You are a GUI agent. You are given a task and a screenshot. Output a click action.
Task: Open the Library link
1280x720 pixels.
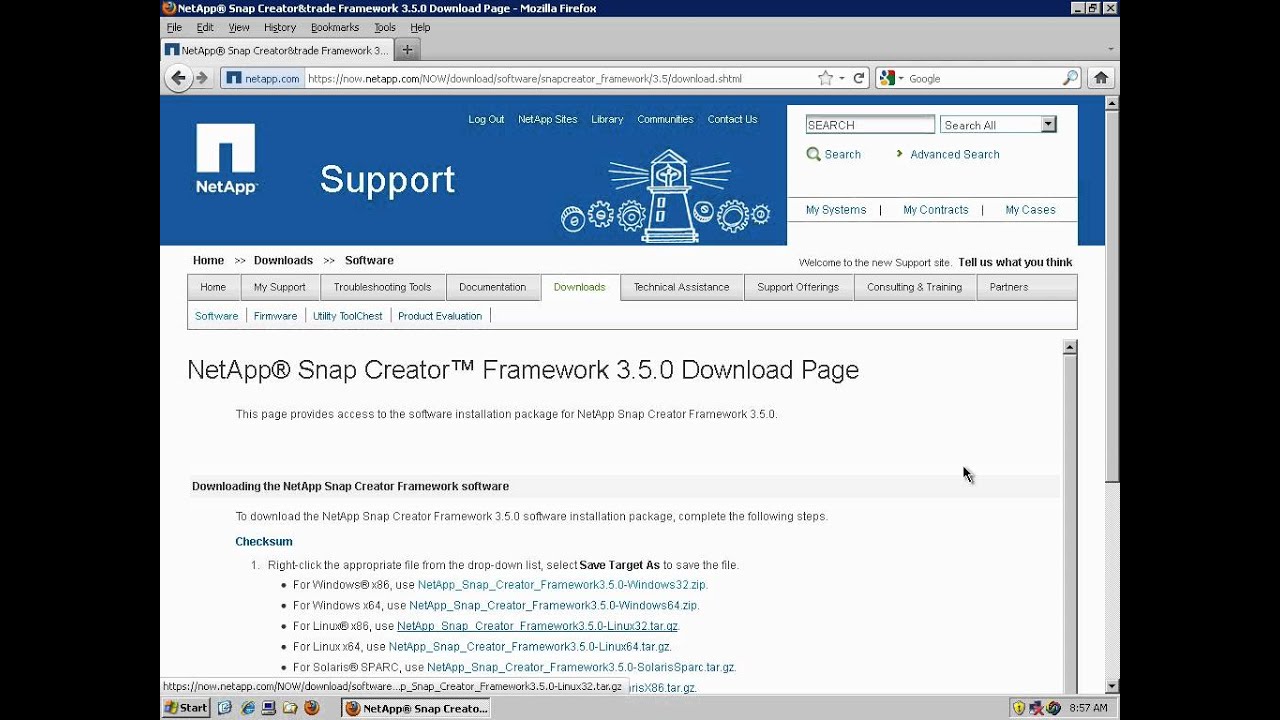[x=607, y=119]
